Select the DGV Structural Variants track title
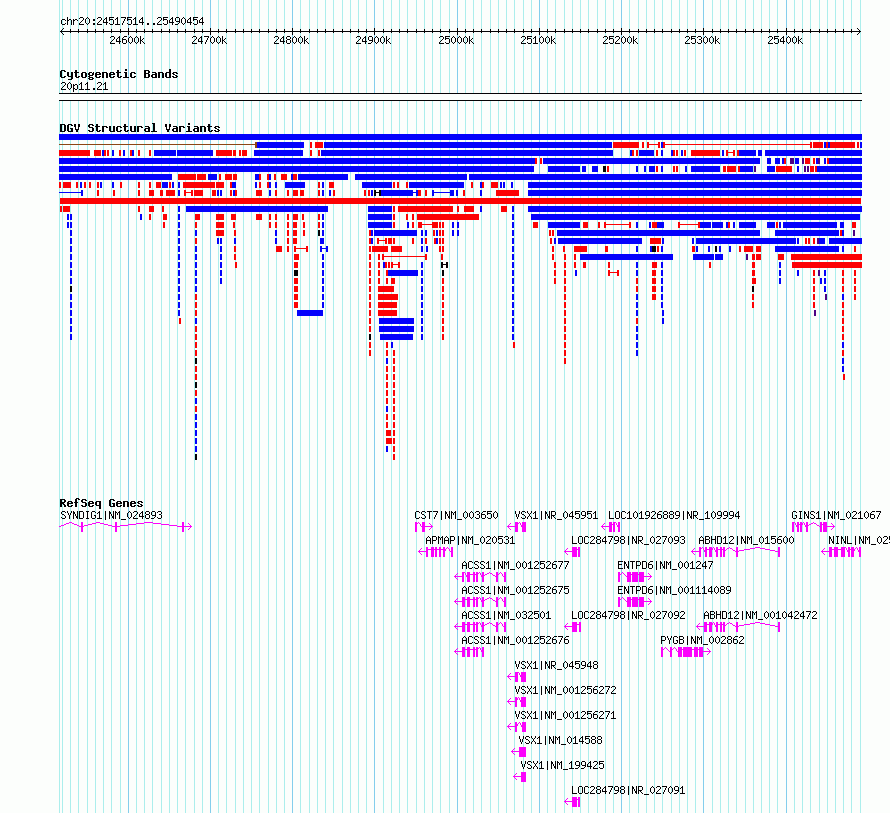 140,128
